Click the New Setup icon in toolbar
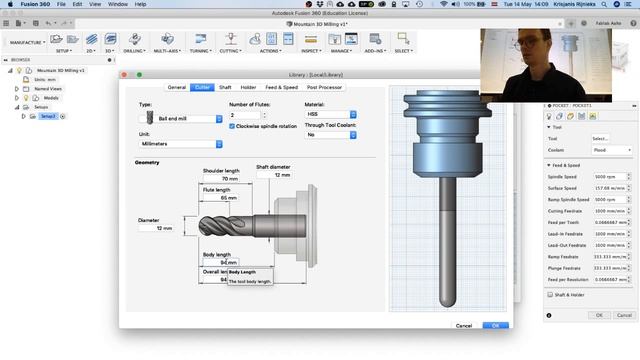Screen dimensions: 640x360 click(x=56, y=39)
